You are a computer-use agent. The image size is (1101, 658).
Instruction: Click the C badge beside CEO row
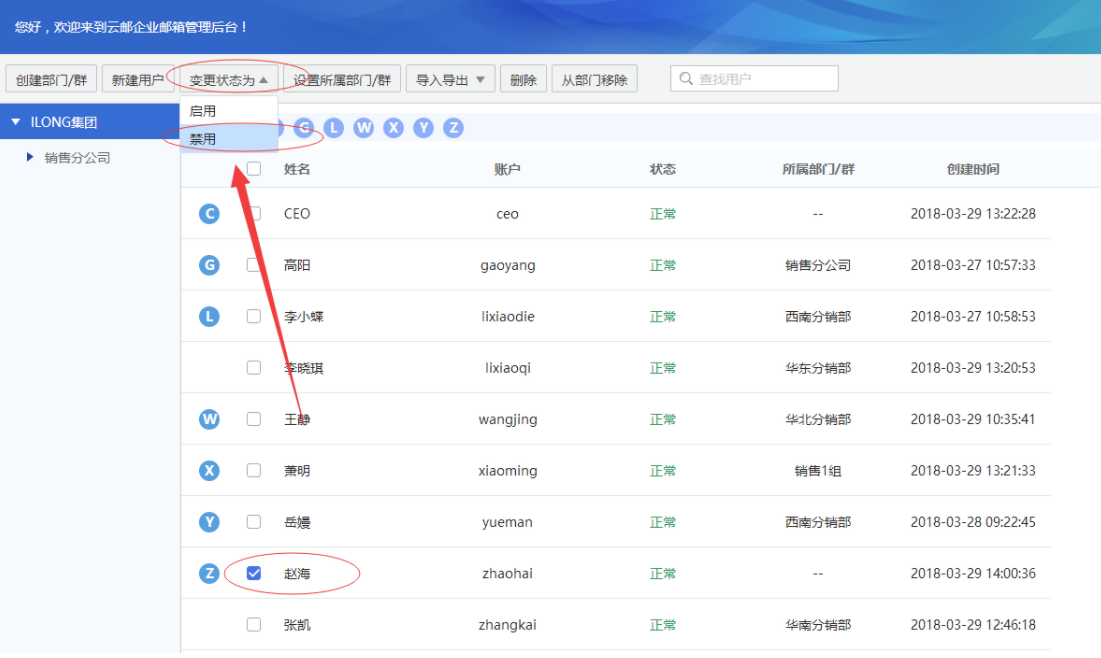[209, 213]
